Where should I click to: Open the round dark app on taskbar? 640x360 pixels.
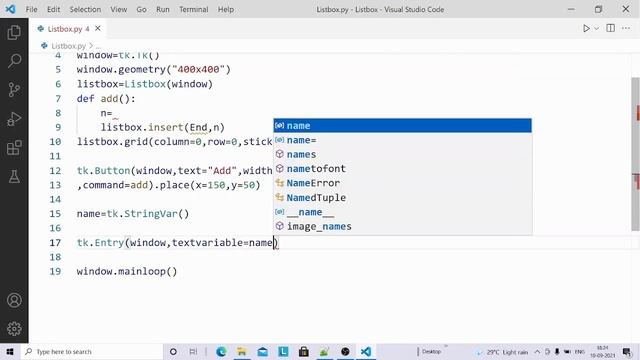(345, 351)
